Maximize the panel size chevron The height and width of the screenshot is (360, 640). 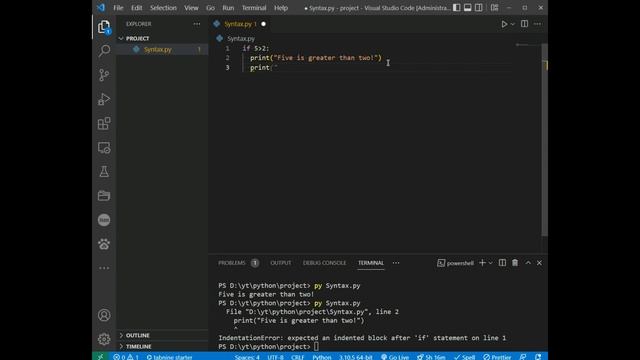[528, 263]
